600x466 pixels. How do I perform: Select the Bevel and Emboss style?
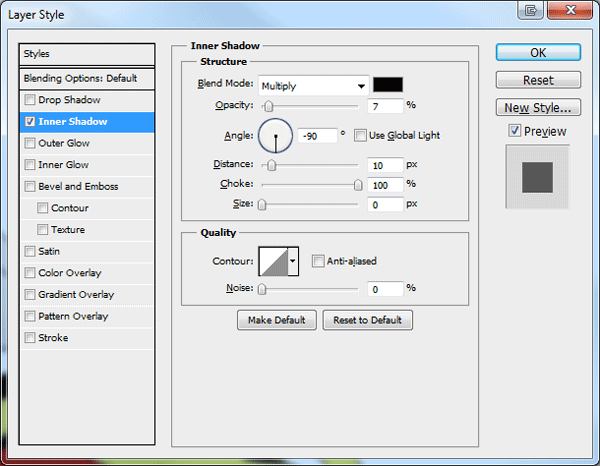[x=87, y=187]
